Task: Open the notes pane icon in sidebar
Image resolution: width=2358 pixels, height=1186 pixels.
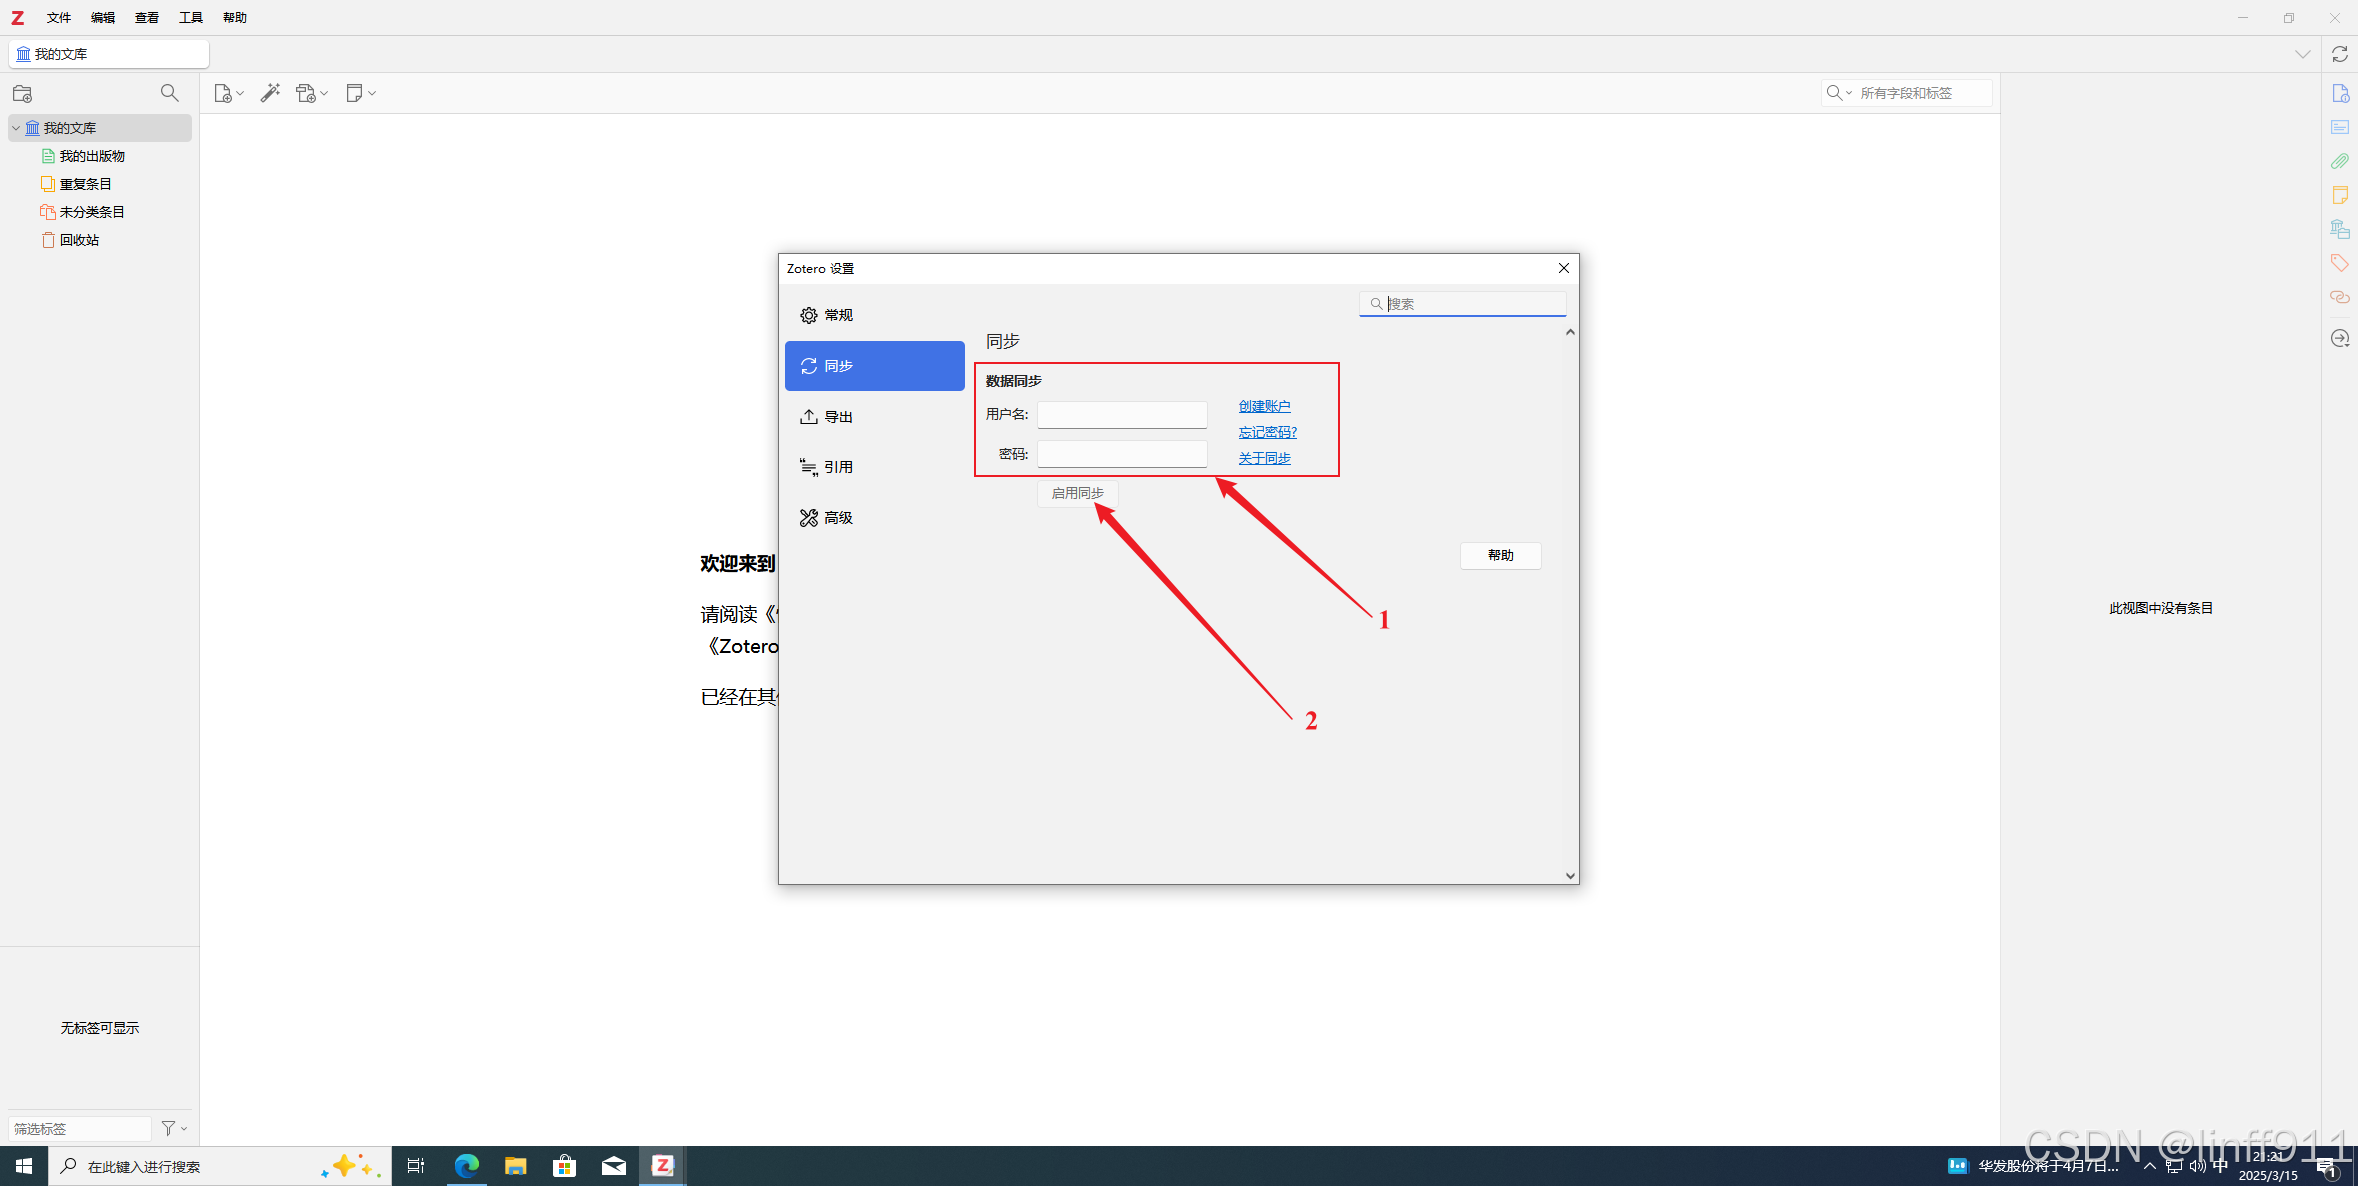Action: 2339,195
